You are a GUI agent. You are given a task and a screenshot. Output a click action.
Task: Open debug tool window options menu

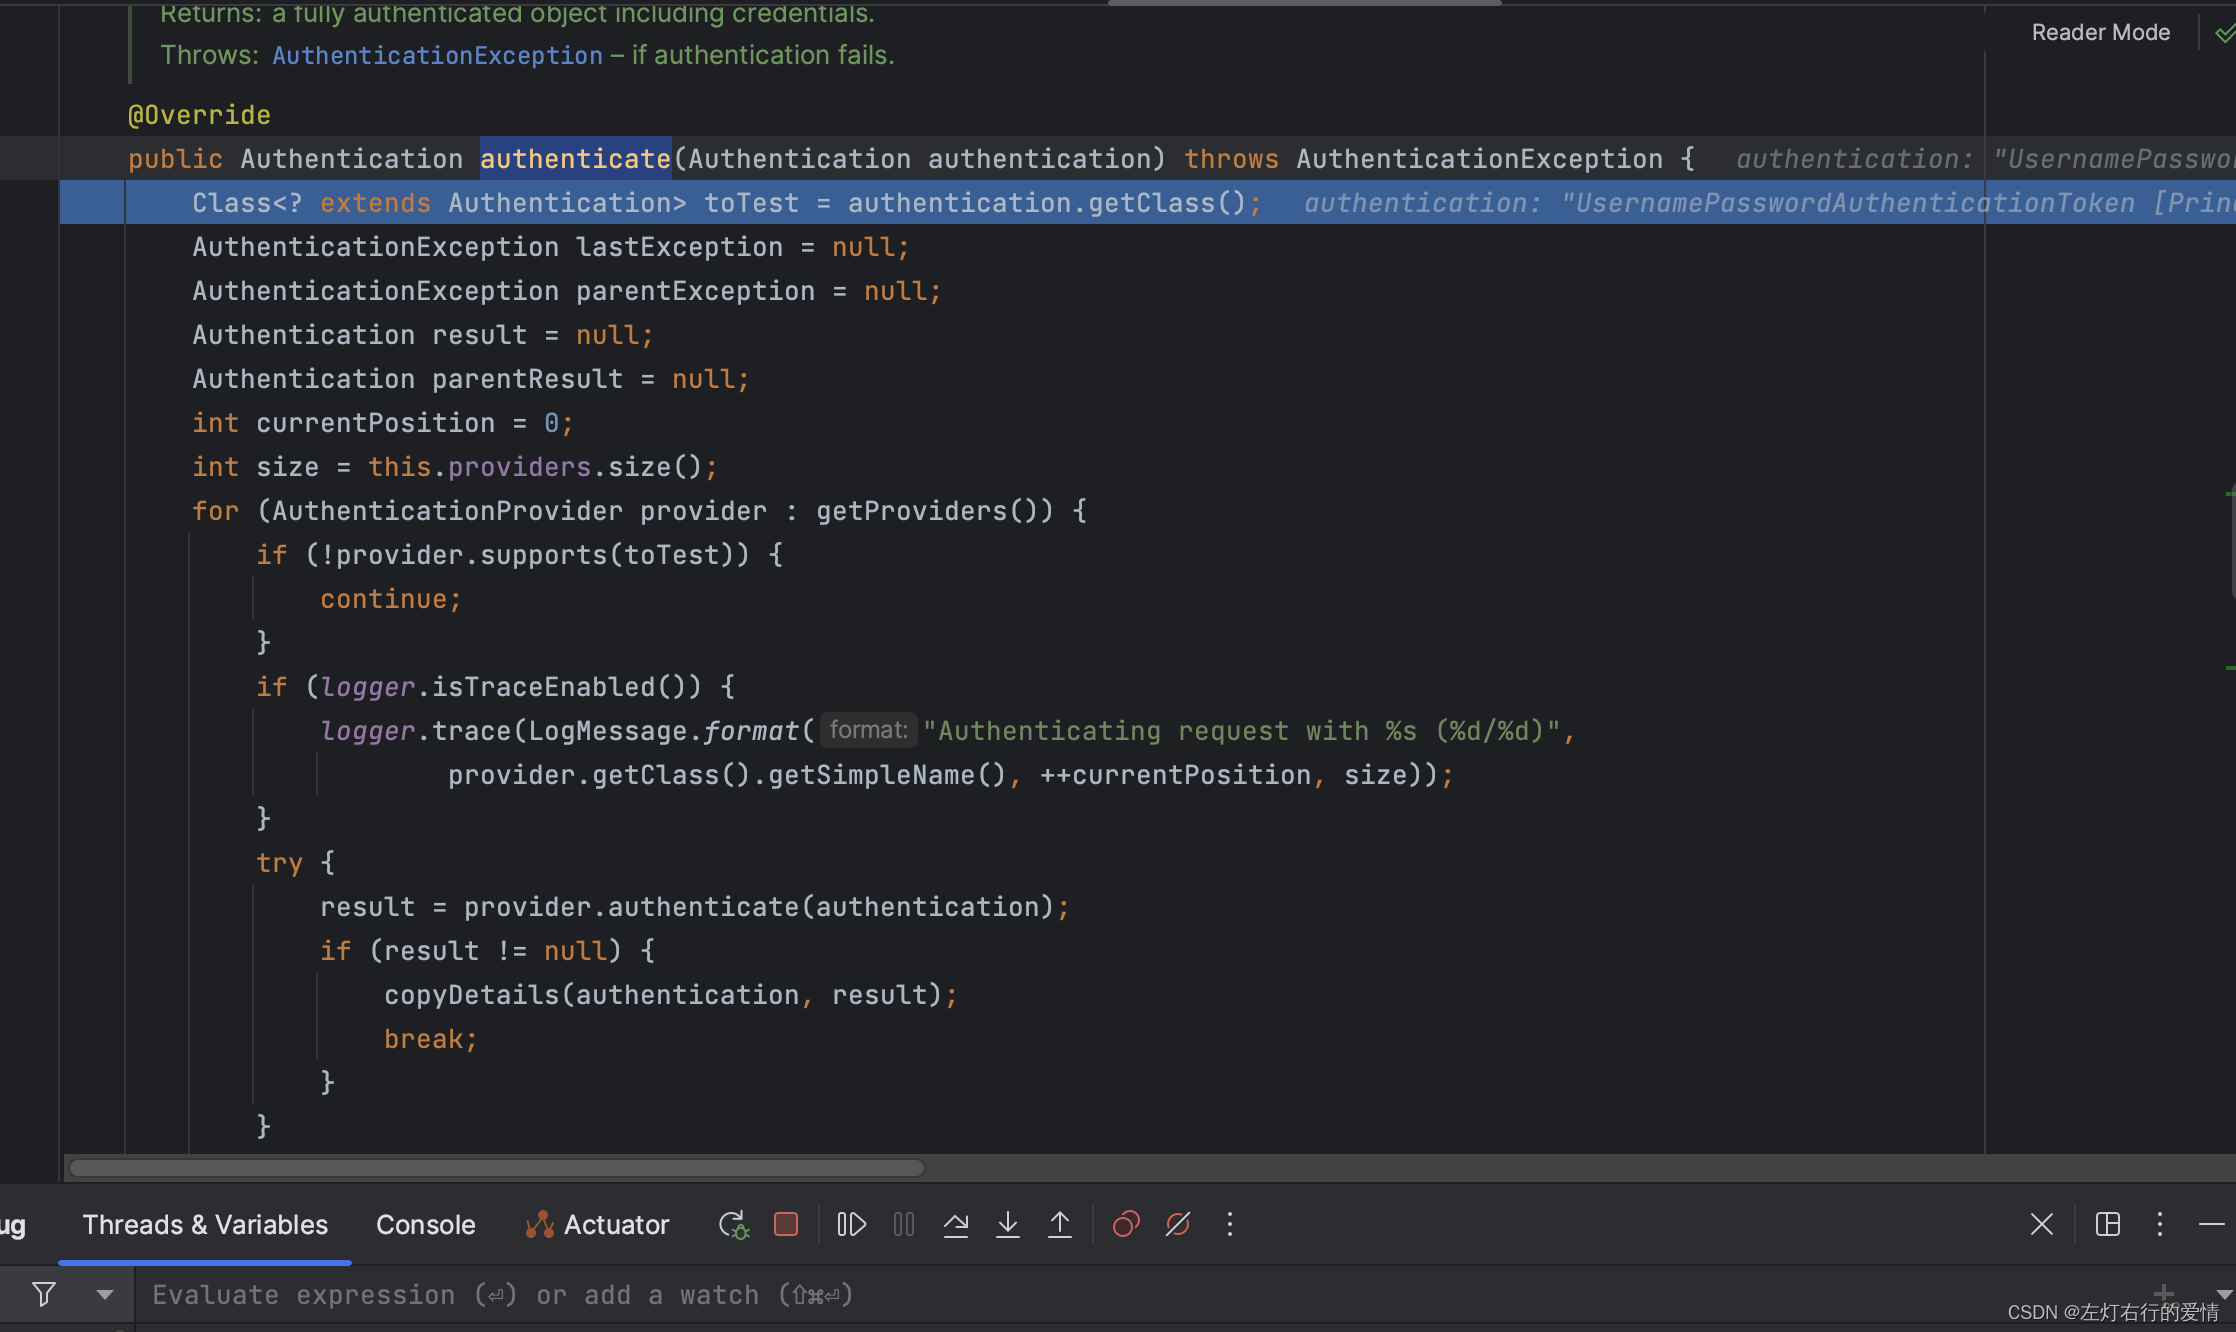click(x=2160, y=1225)
